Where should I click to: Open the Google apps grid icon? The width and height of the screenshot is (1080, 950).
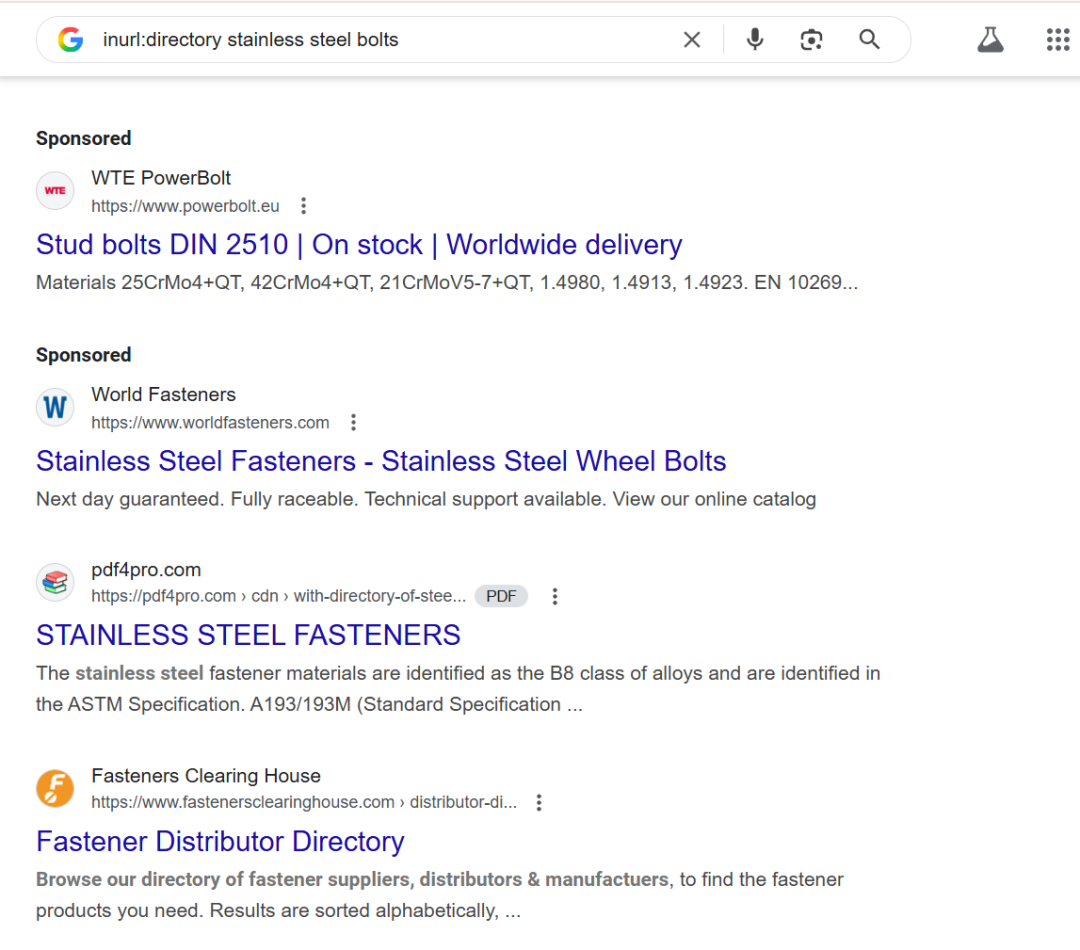[x=1058, y=40]
